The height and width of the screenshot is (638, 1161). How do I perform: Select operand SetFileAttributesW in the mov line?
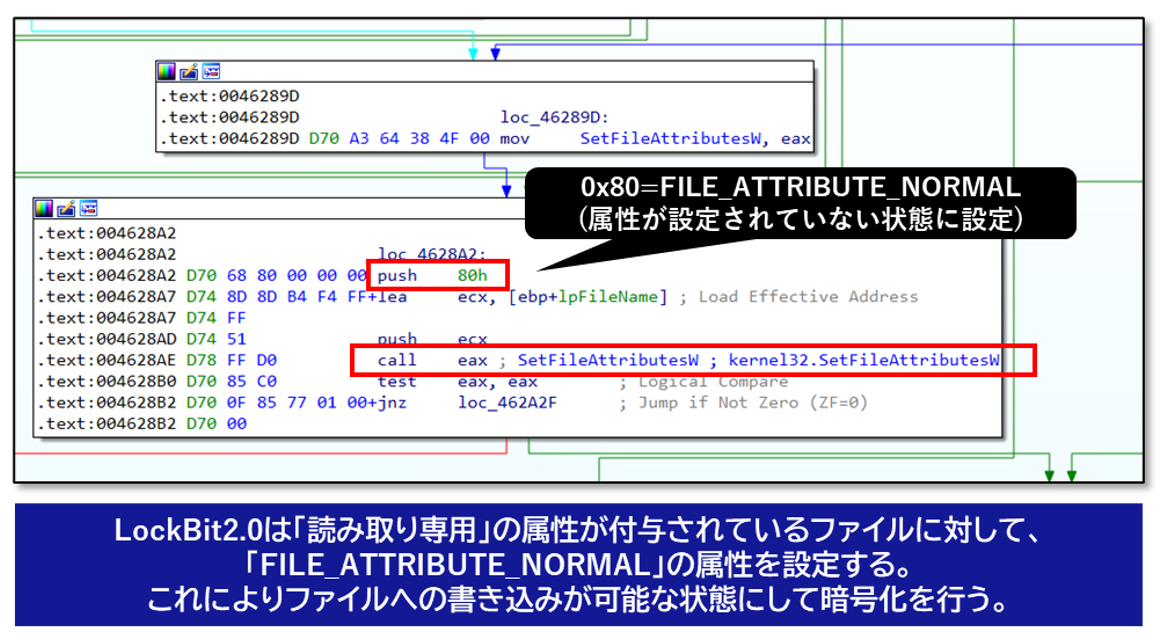[x=669, y=138]
